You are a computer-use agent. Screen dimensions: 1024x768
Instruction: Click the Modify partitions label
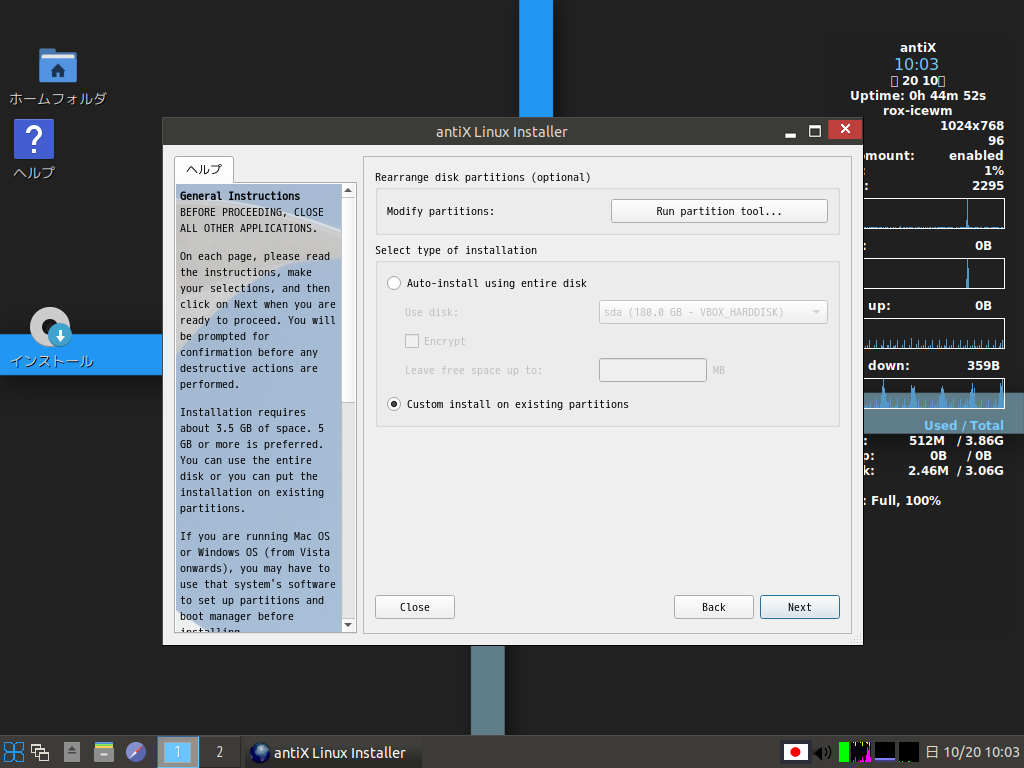(440, 212)
